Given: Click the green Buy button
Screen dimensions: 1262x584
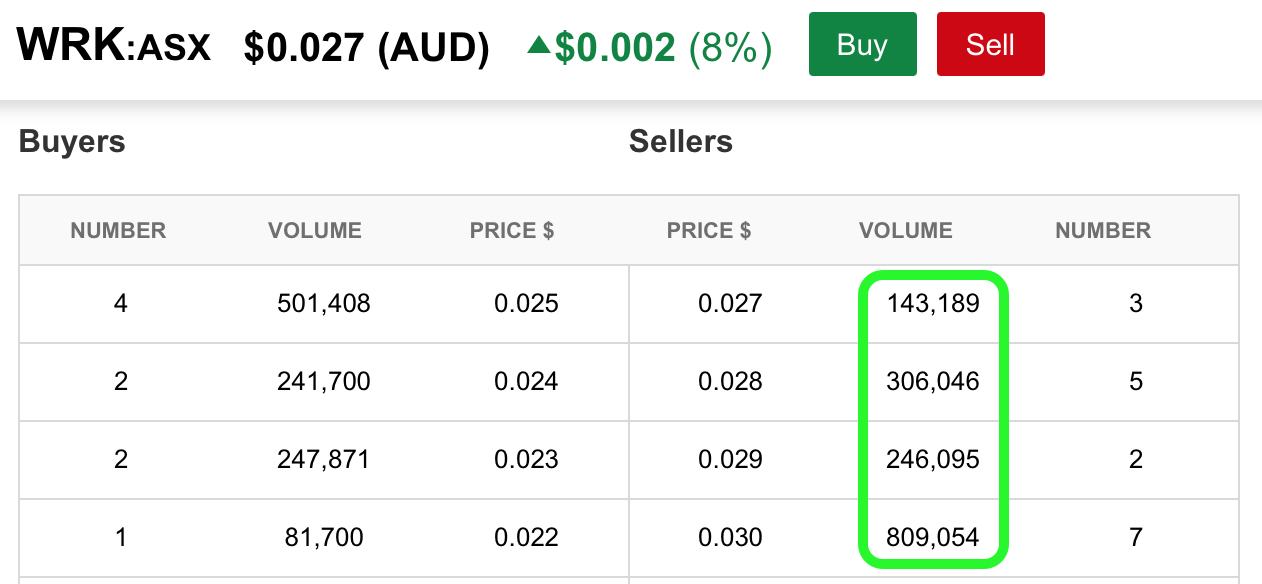Looking at the screenshot, I should tap(862, 44).
